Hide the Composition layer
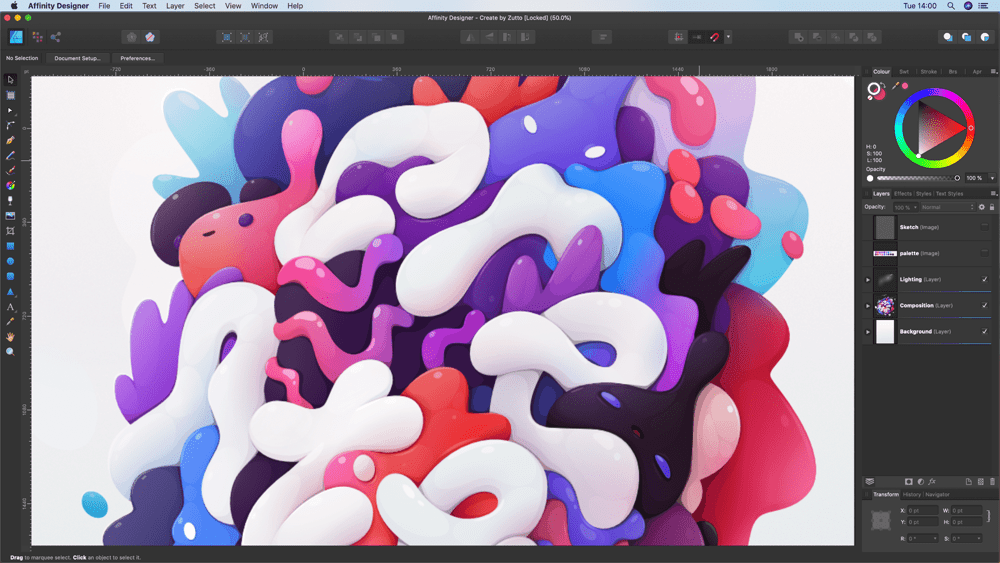 [984, 305]
